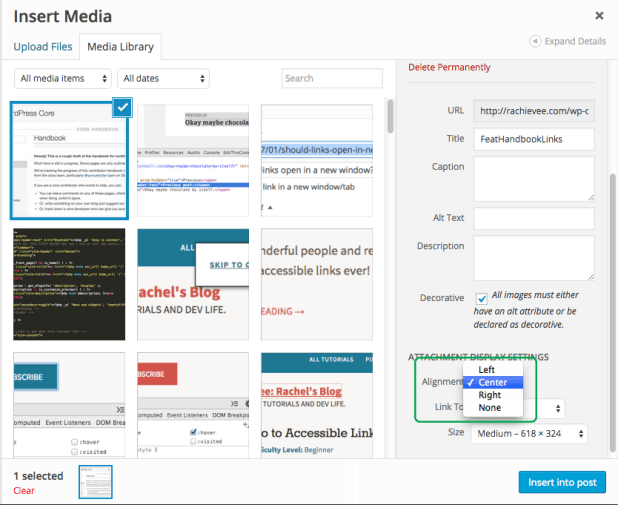The height and width of the screenshot is (505, 618).
Task: Switch to the Upload Files tab
Action: (42, 47)
